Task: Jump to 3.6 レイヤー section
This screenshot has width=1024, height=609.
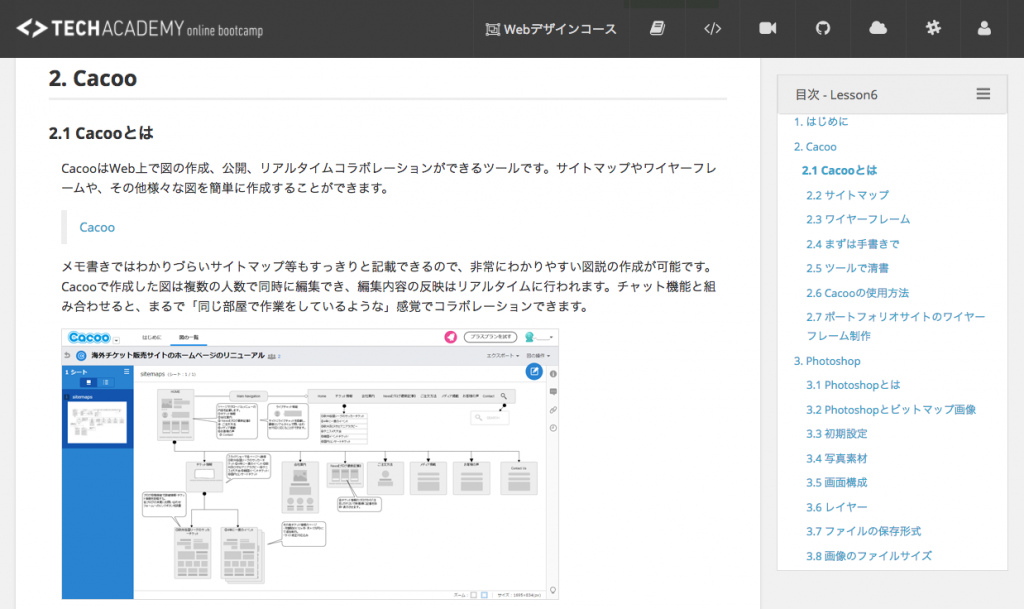Action: [x=837, y=507]
